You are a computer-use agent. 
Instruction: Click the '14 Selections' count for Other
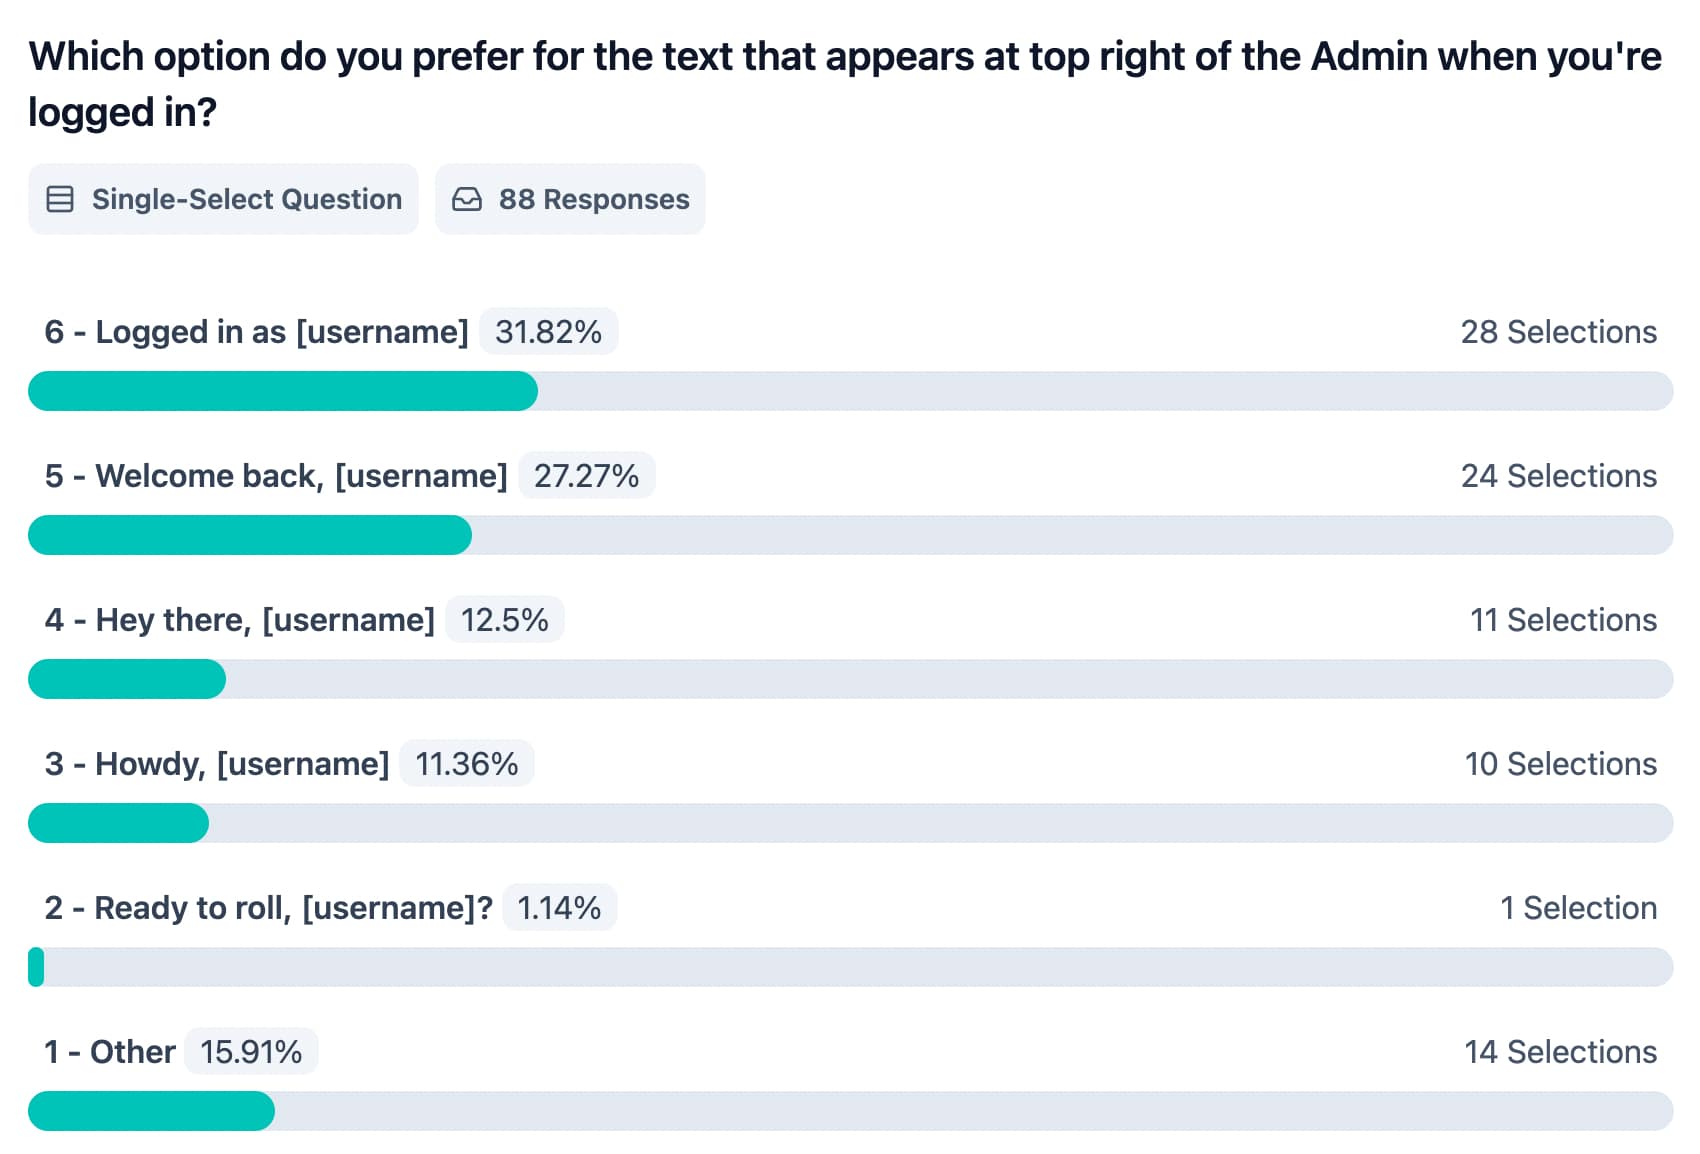point(1560,1052)
